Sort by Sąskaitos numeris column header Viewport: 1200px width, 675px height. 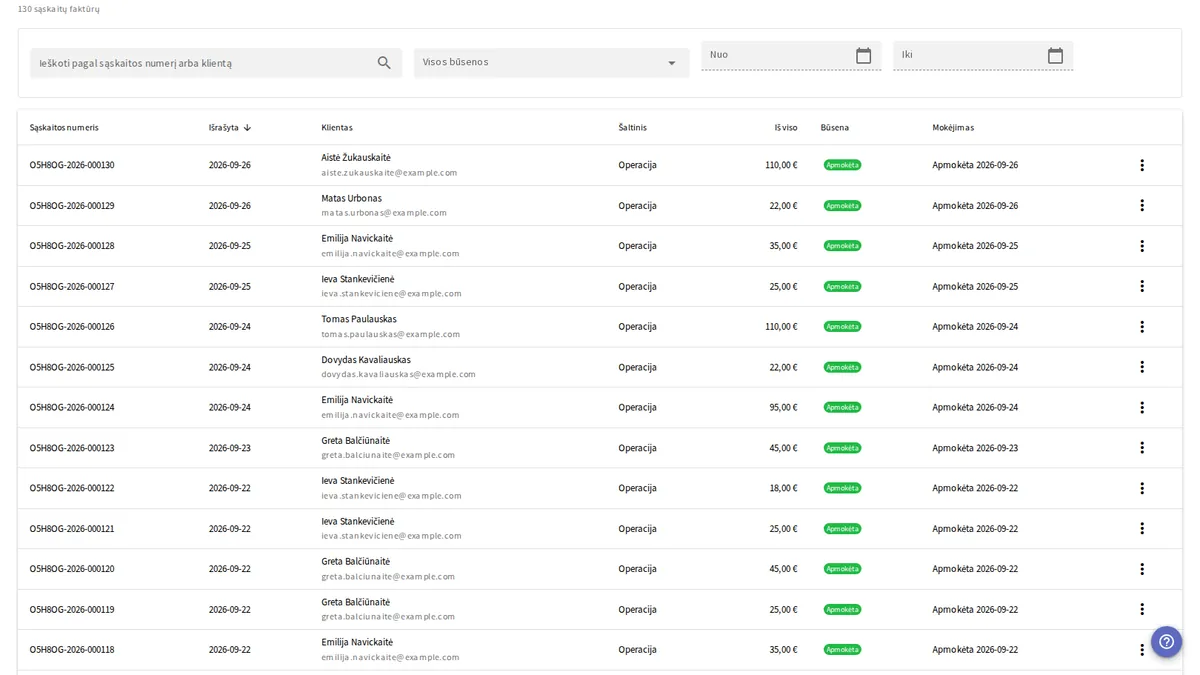click(64, 128)
